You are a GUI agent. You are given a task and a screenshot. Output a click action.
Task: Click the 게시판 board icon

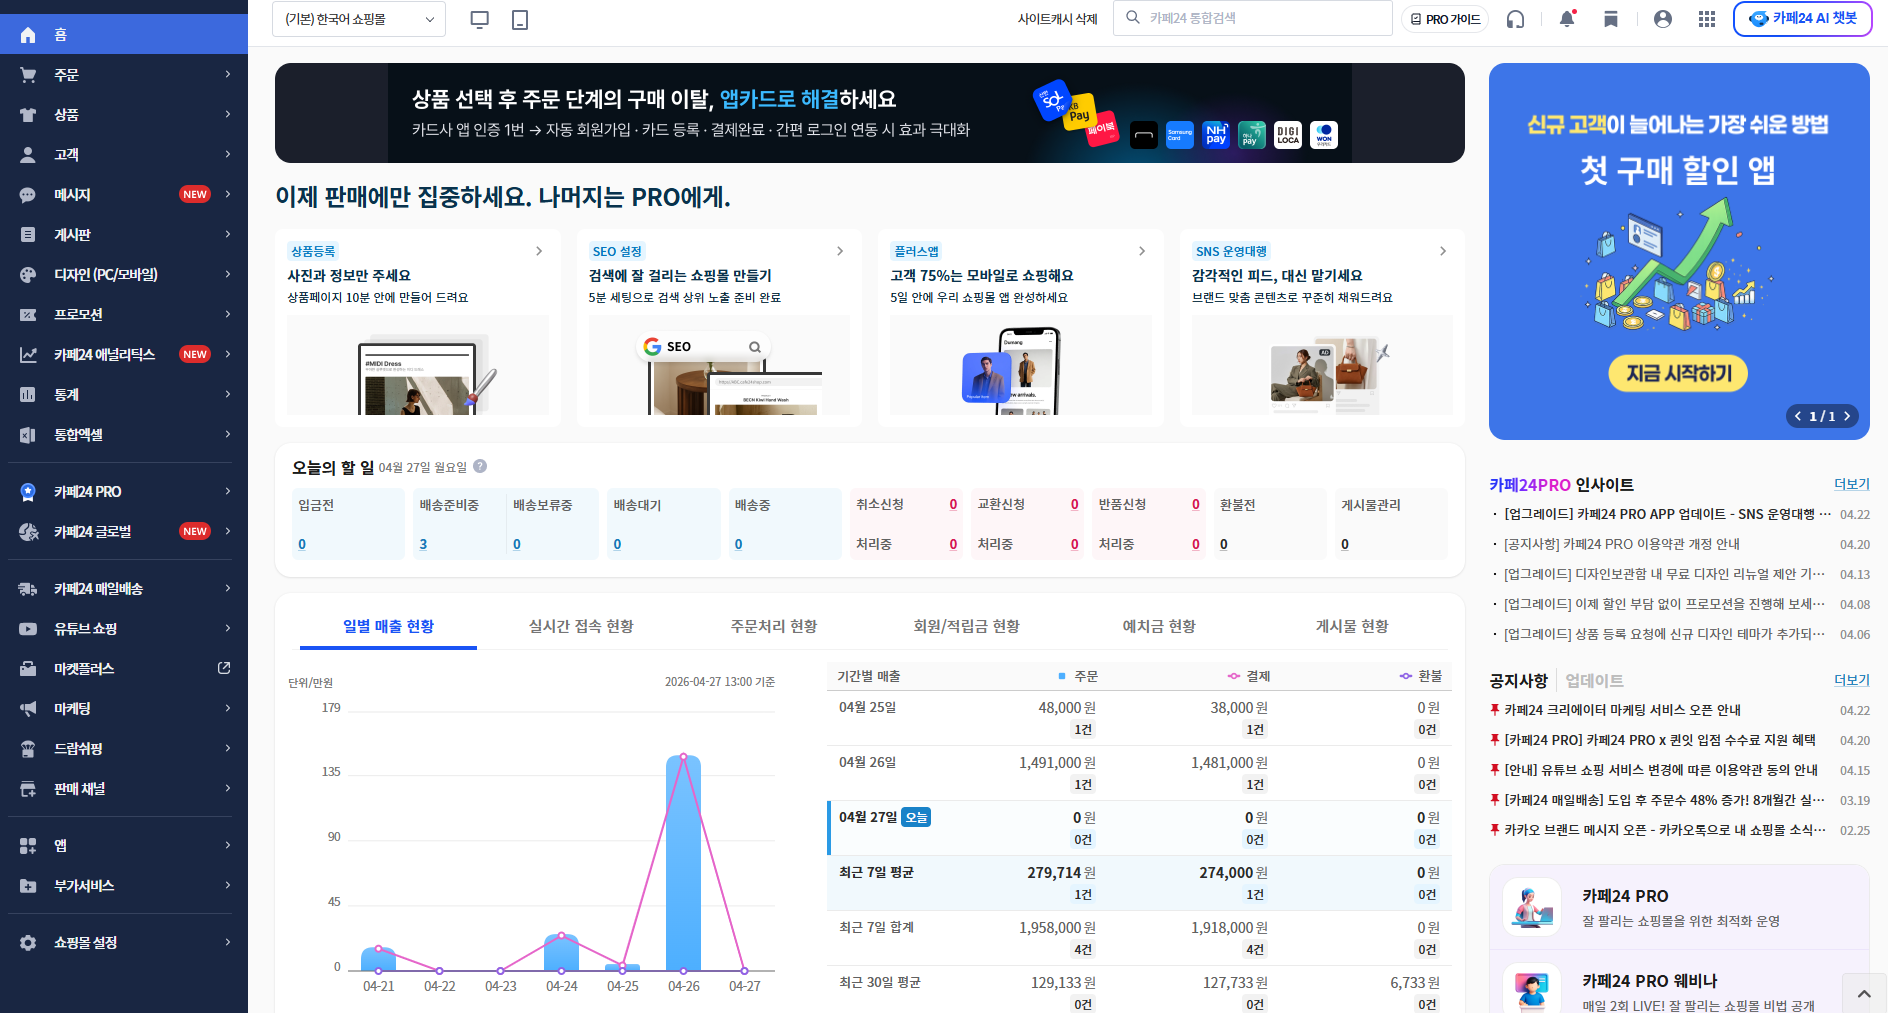28,235
